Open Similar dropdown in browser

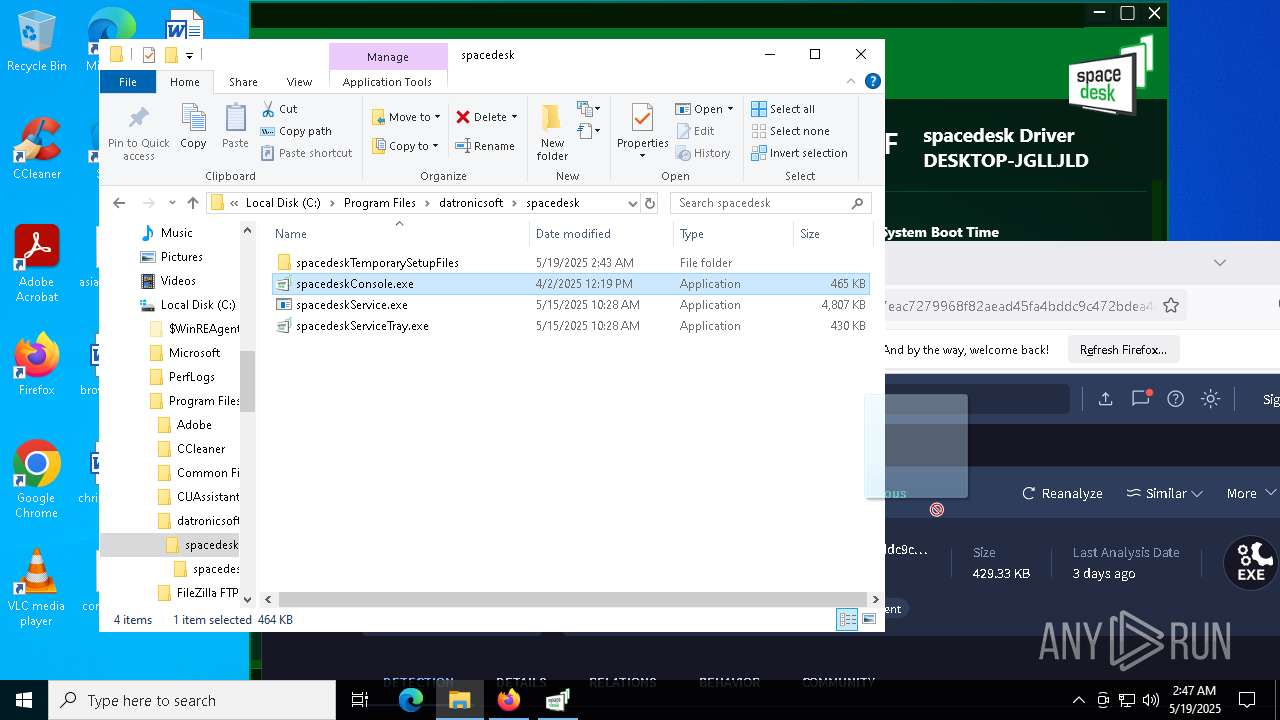pyautogui.click(x=1165, y=494)
